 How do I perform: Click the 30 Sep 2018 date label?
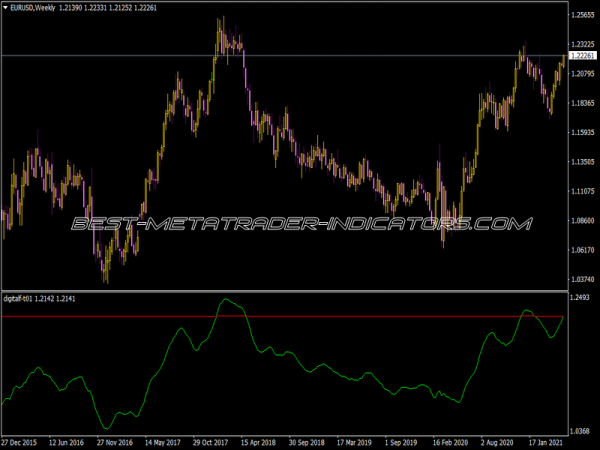pyautogui.click(x=306, y=440)
